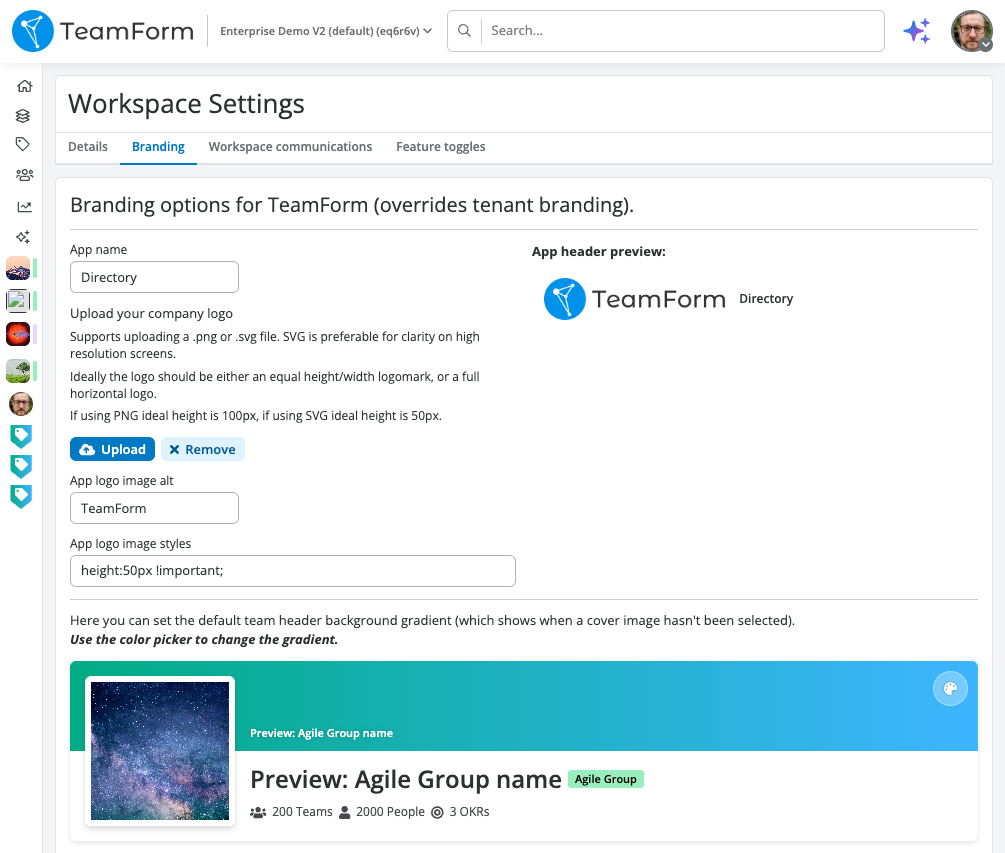Open the gradient color picker palette button
The height and width of the screenshot is (853, 1005).
coord(950,689)
